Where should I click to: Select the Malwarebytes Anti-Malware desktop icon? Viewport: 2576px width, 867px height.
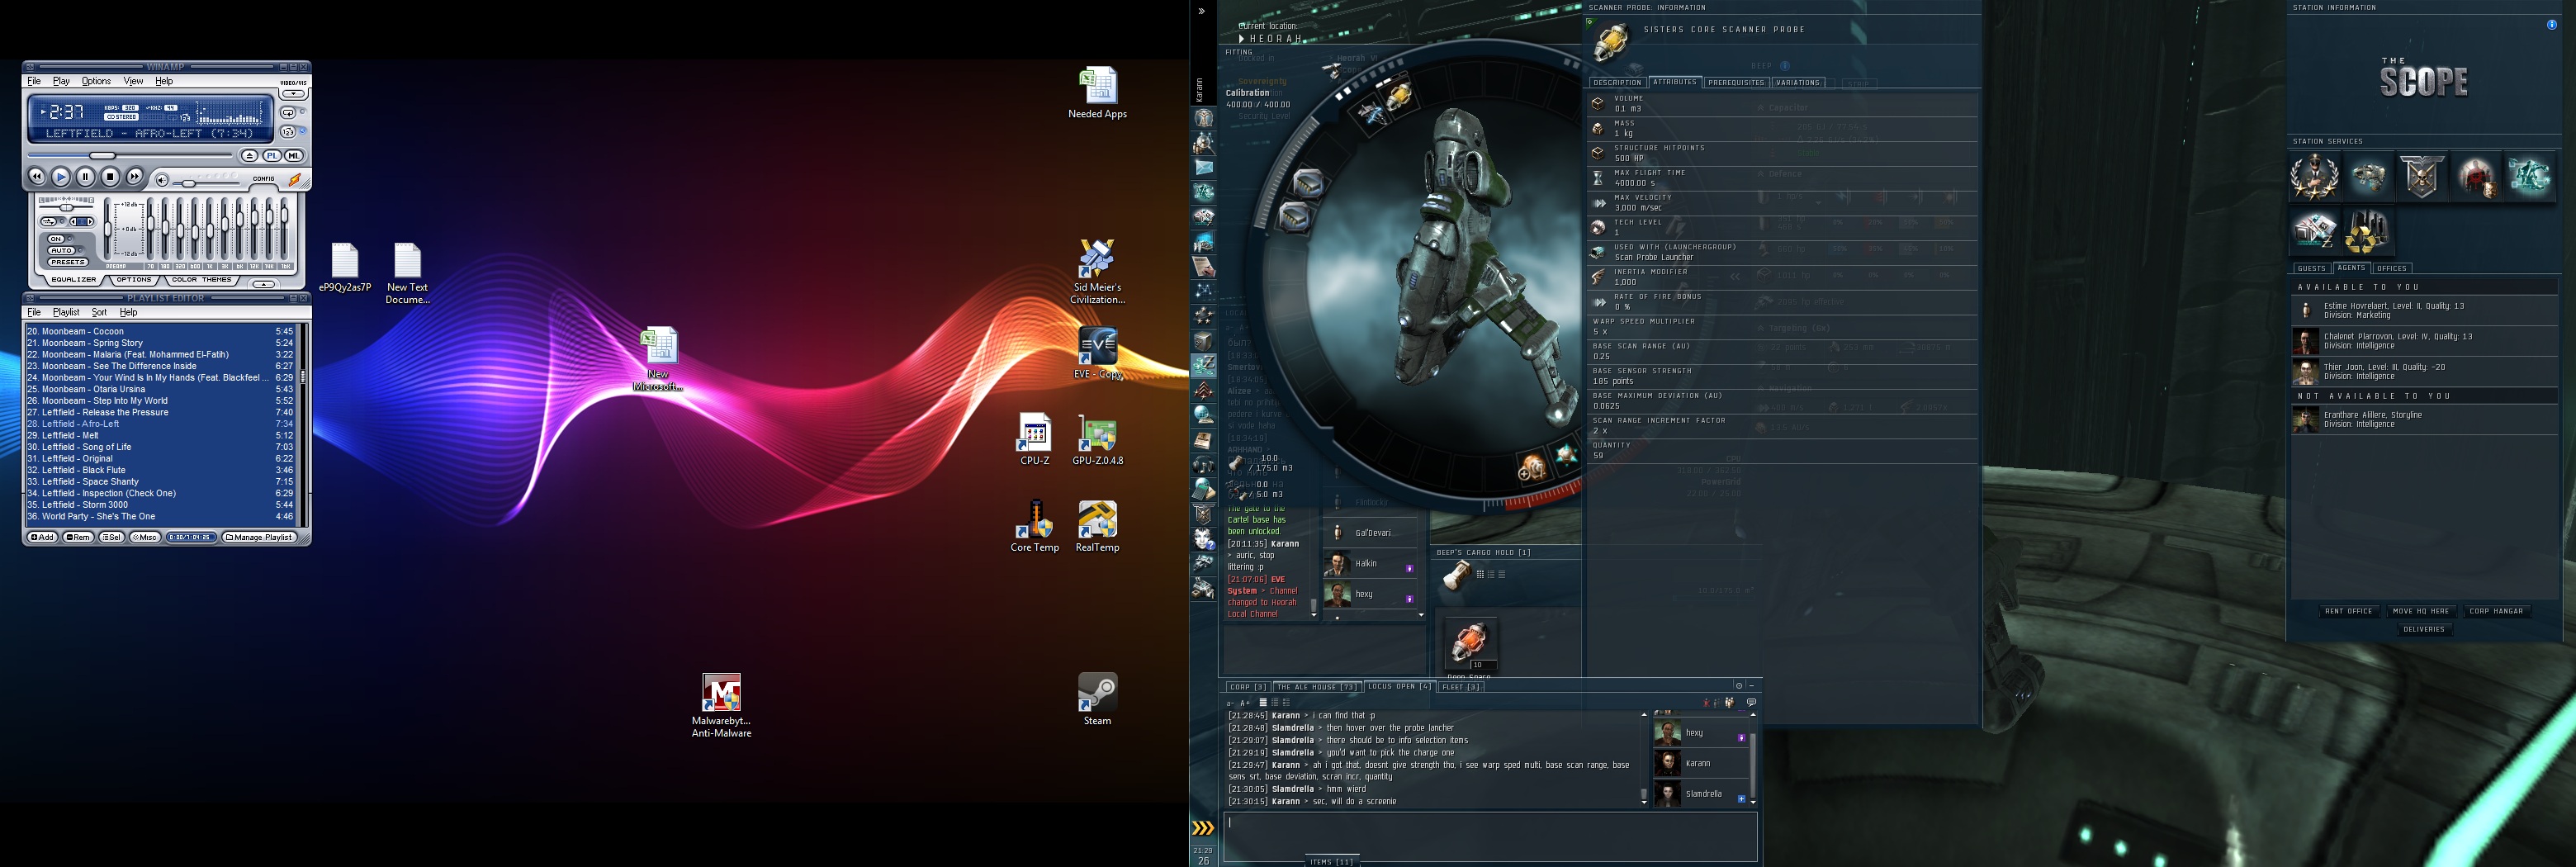tap(721, 705)
